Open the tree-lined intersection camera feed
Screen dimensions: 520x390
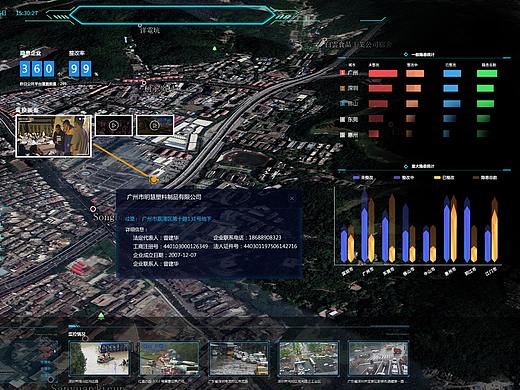(x=309, y=358)
